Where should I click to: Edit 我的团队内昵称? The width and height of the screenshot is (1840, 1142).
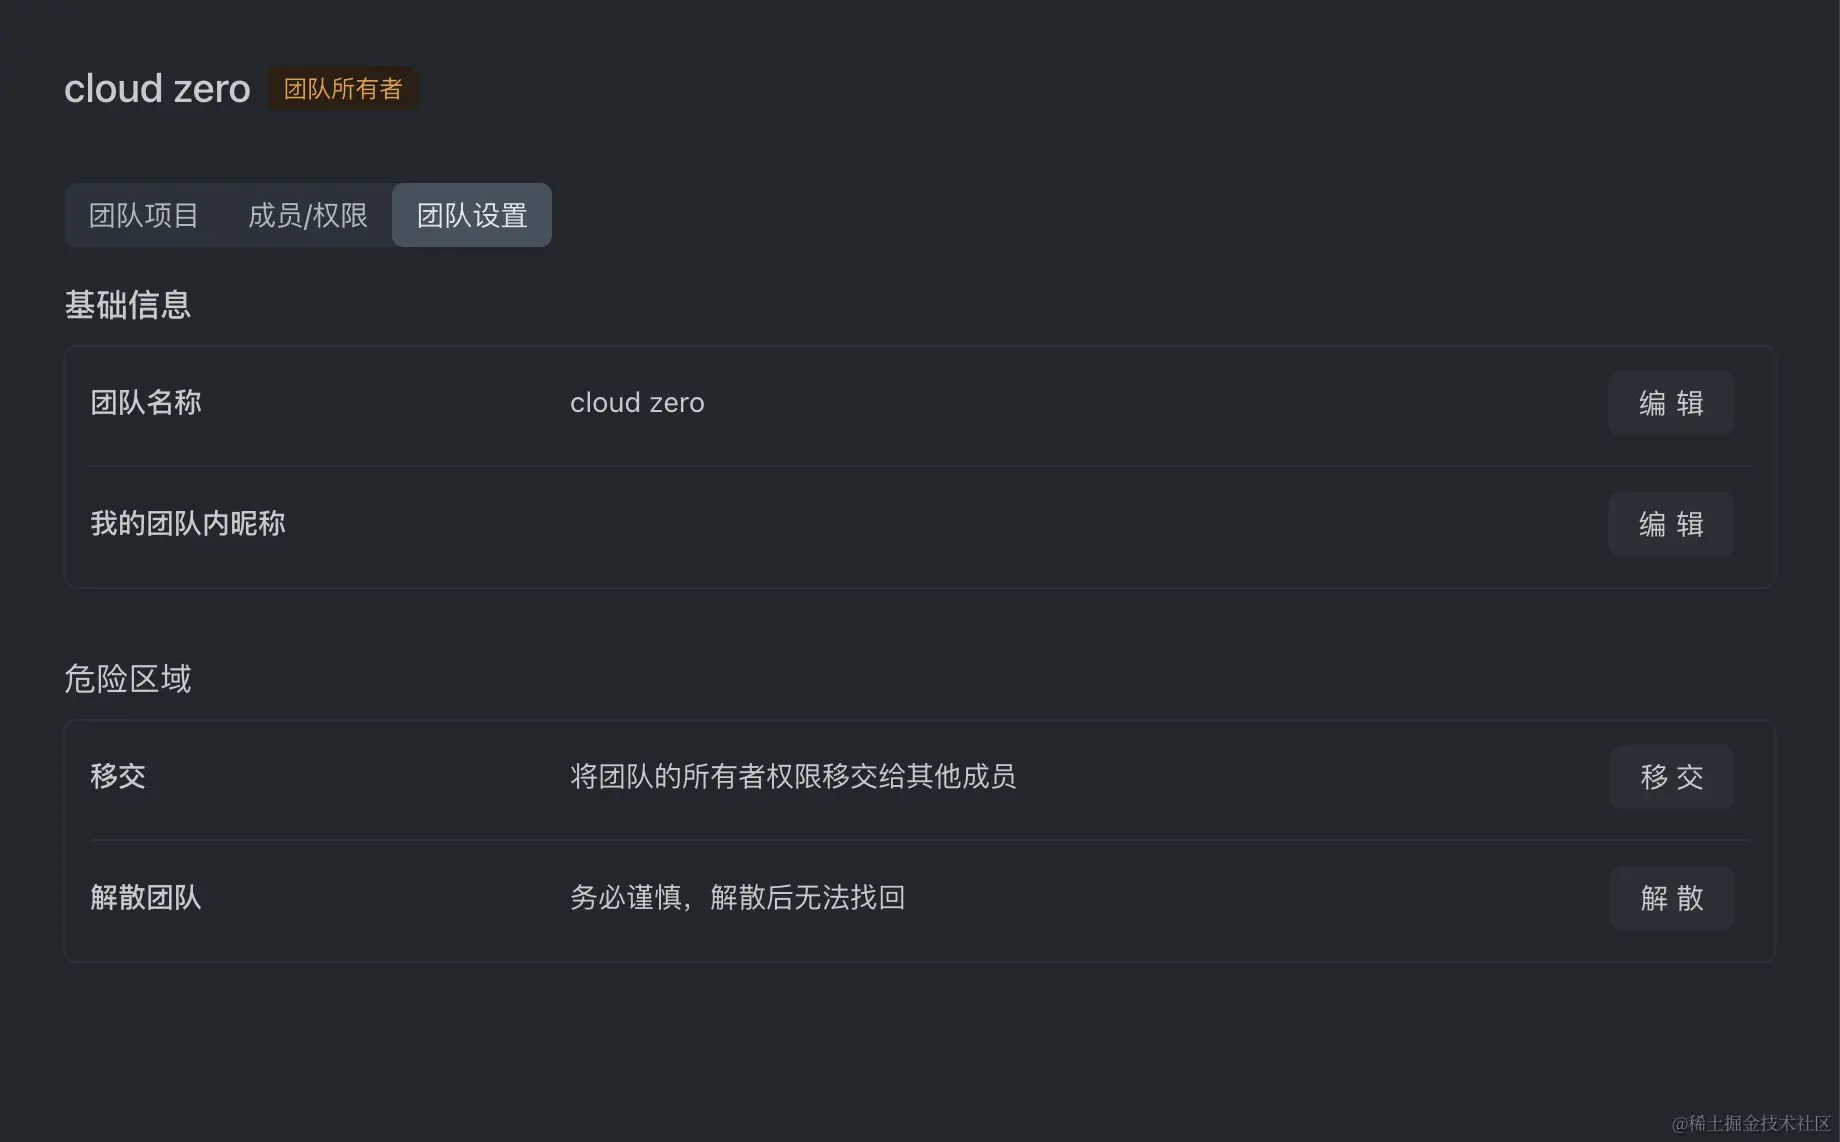pyautogui.click(x=1670, y=524)
